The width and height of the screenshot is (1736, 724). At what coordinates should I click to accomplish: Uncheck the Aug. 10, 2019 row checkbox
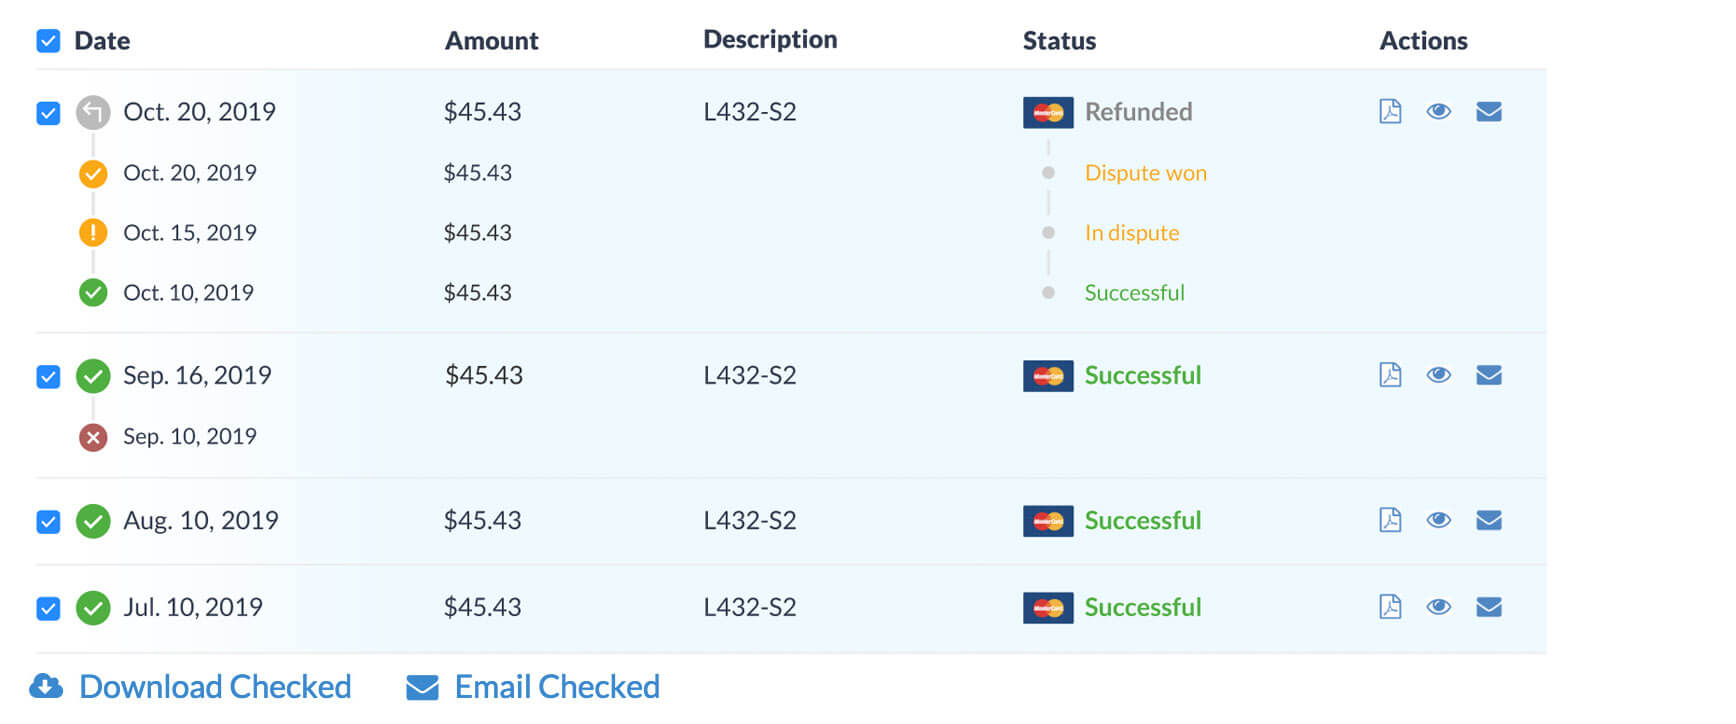tap(48, 522)
